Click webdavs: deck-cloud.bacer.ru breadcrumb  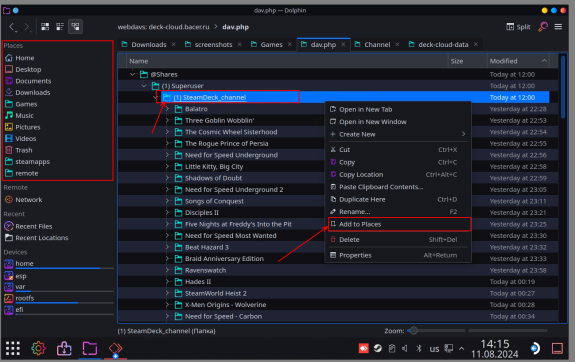tap(164, 27)
